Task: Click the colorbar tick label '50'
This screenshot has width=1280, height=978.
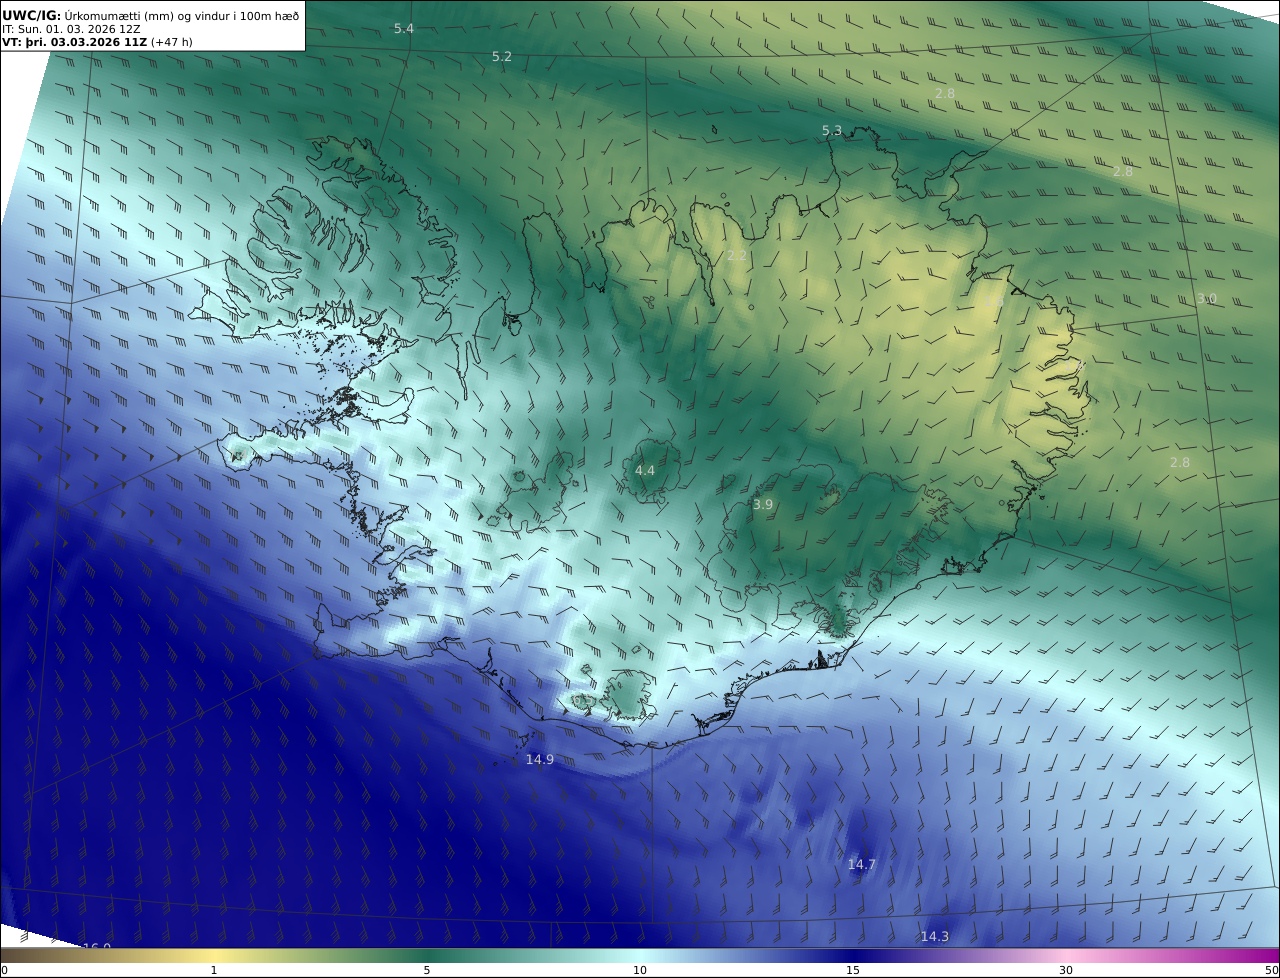Action: 1272,970
